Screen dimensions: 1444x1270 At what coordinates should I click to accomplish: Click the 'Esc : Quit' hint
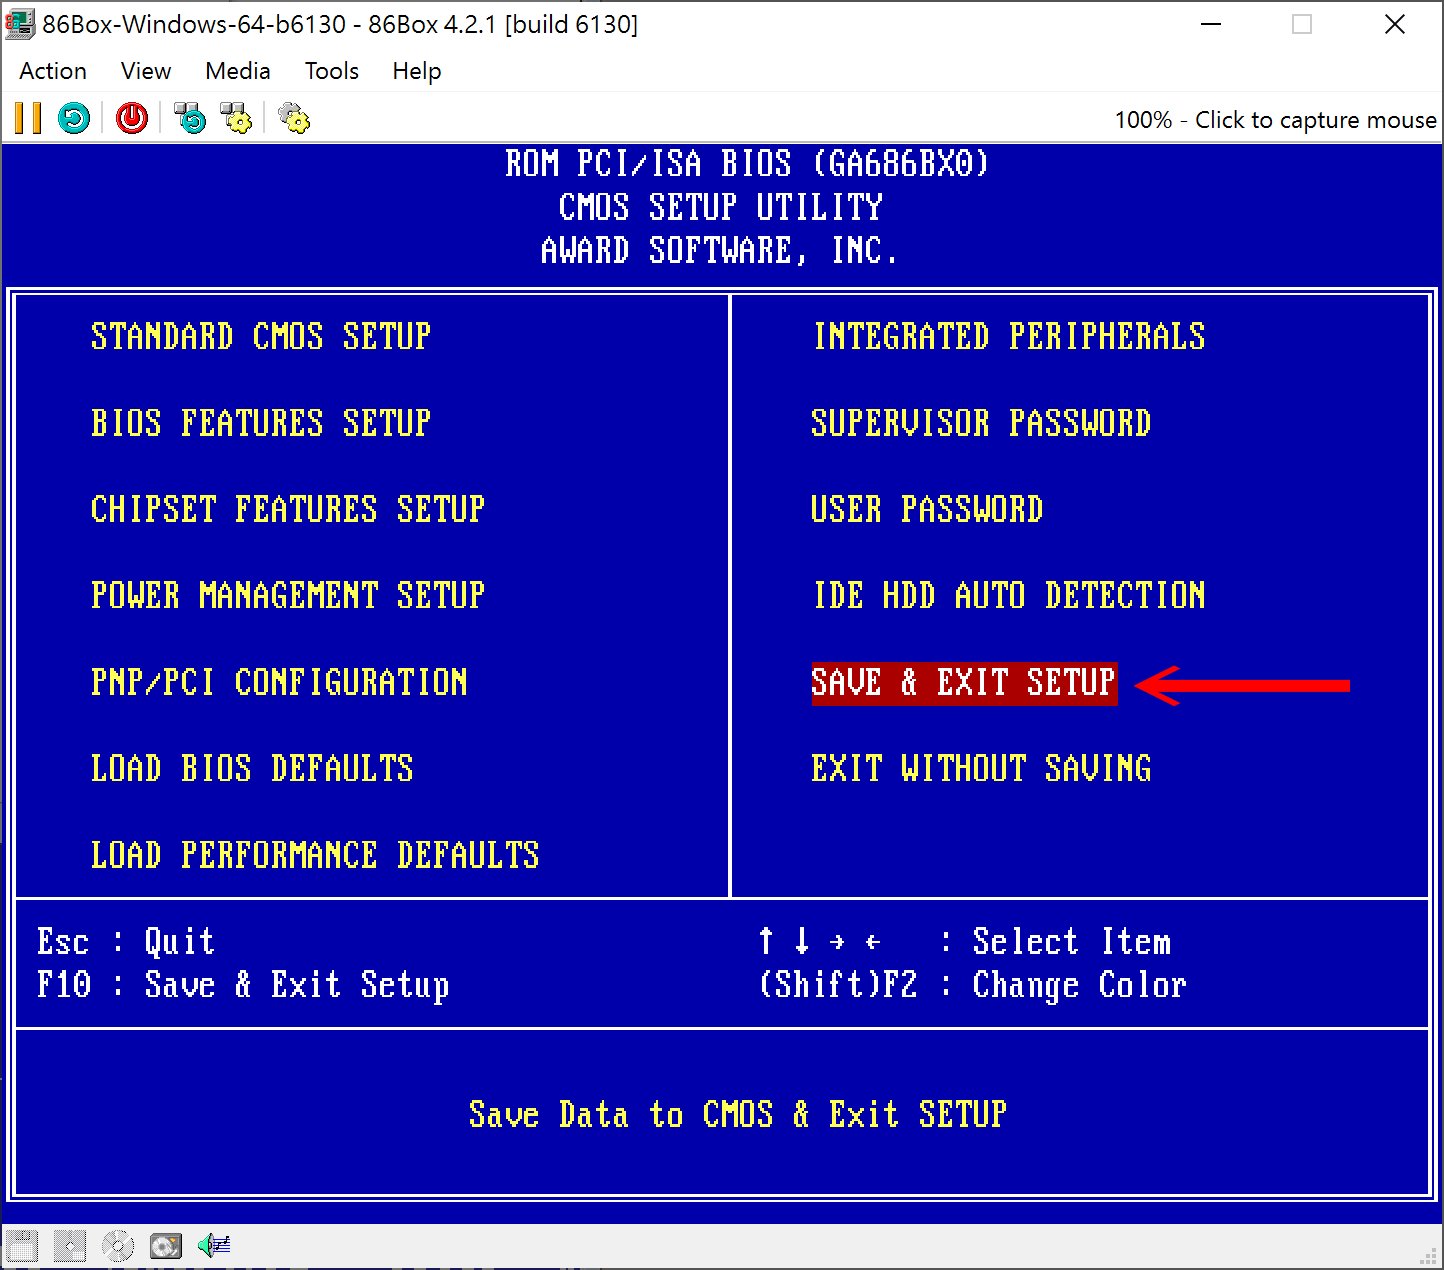click(126, 942)
